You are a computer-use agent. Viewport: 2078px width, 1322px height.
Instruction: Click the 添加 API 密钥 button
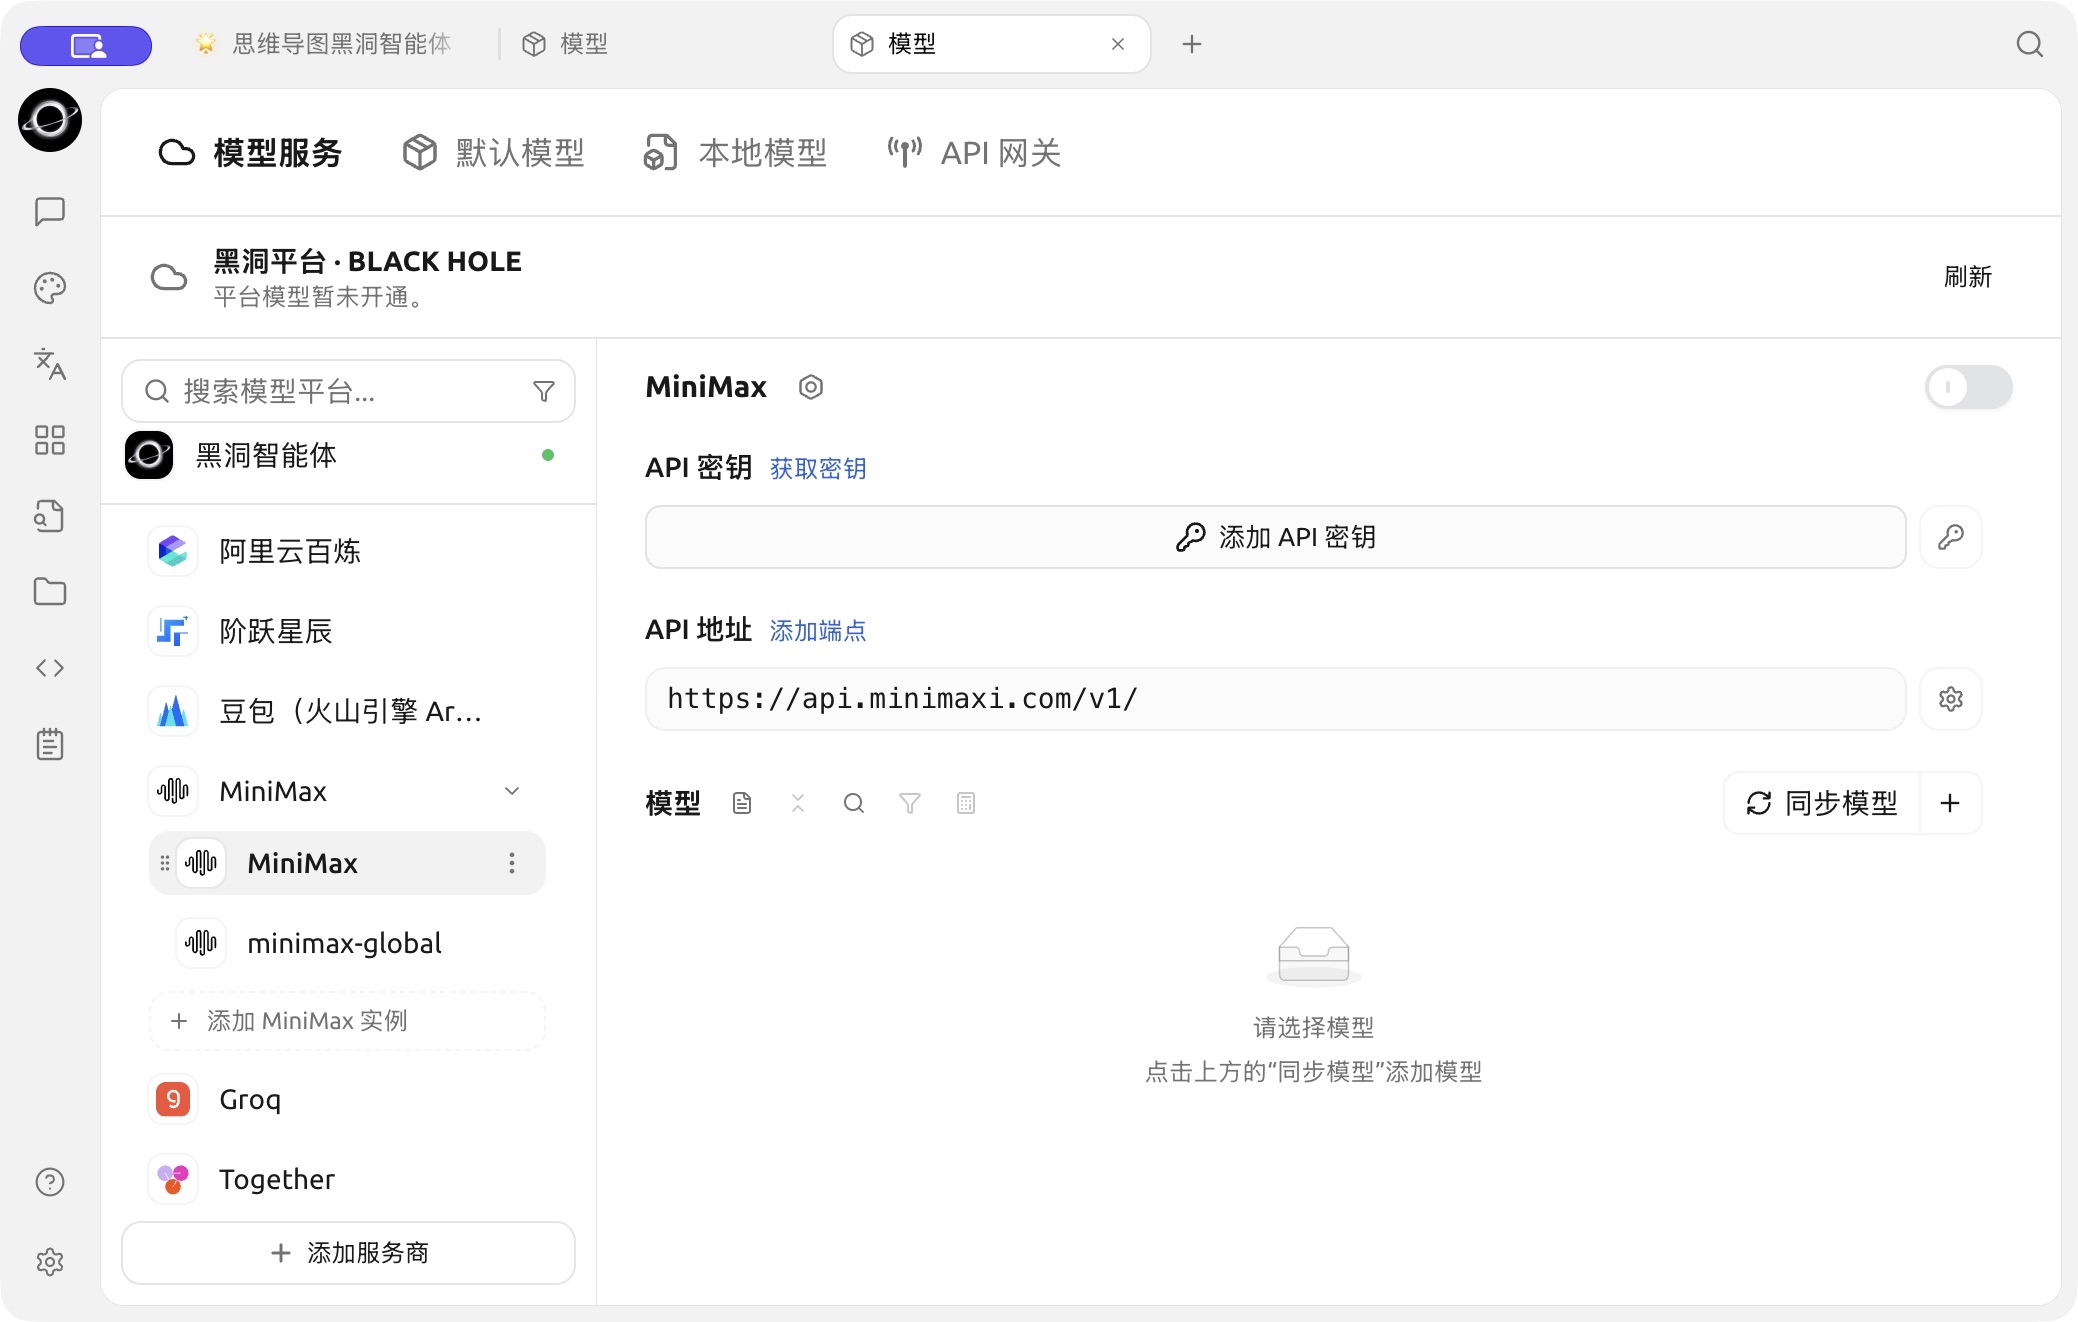coord(1276,537)
